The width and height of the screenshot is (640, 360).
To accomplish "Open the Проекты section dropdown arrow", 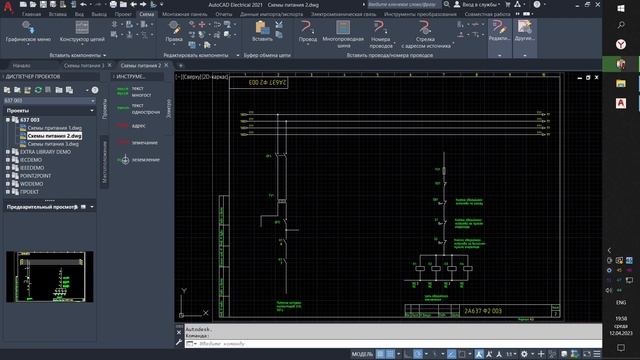I will click(x=91, y=111).
